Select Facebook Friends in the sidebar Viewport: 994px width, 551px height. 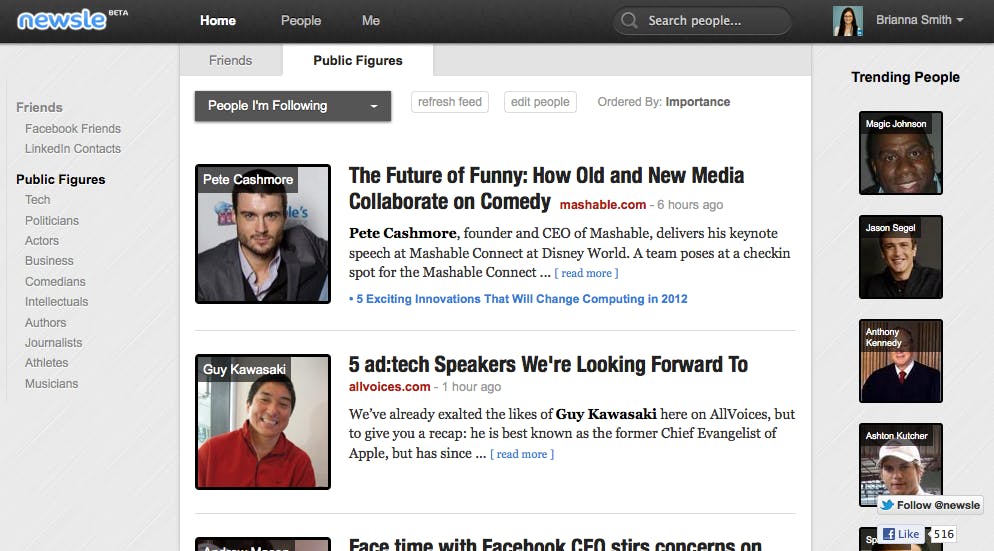point(73,129)
